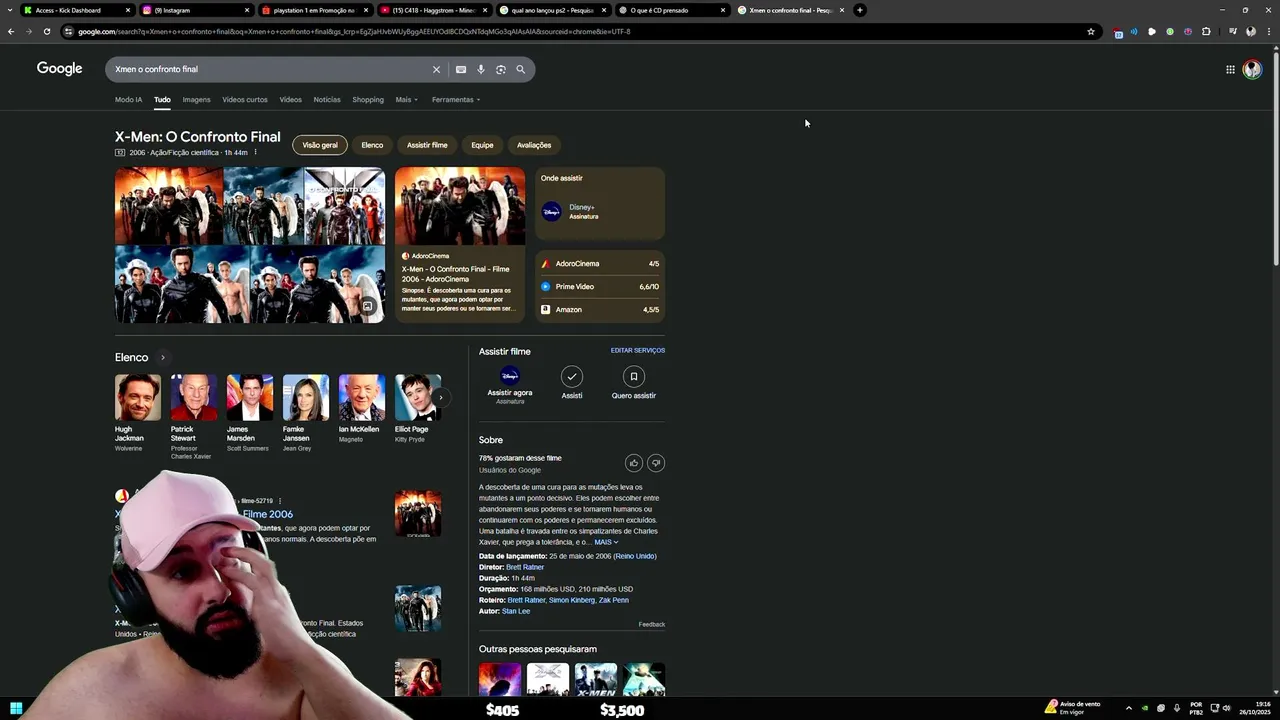Open media control in Chrome toolbar
Viewport: 1280px width, 720px height.
tap(1233, 31)
